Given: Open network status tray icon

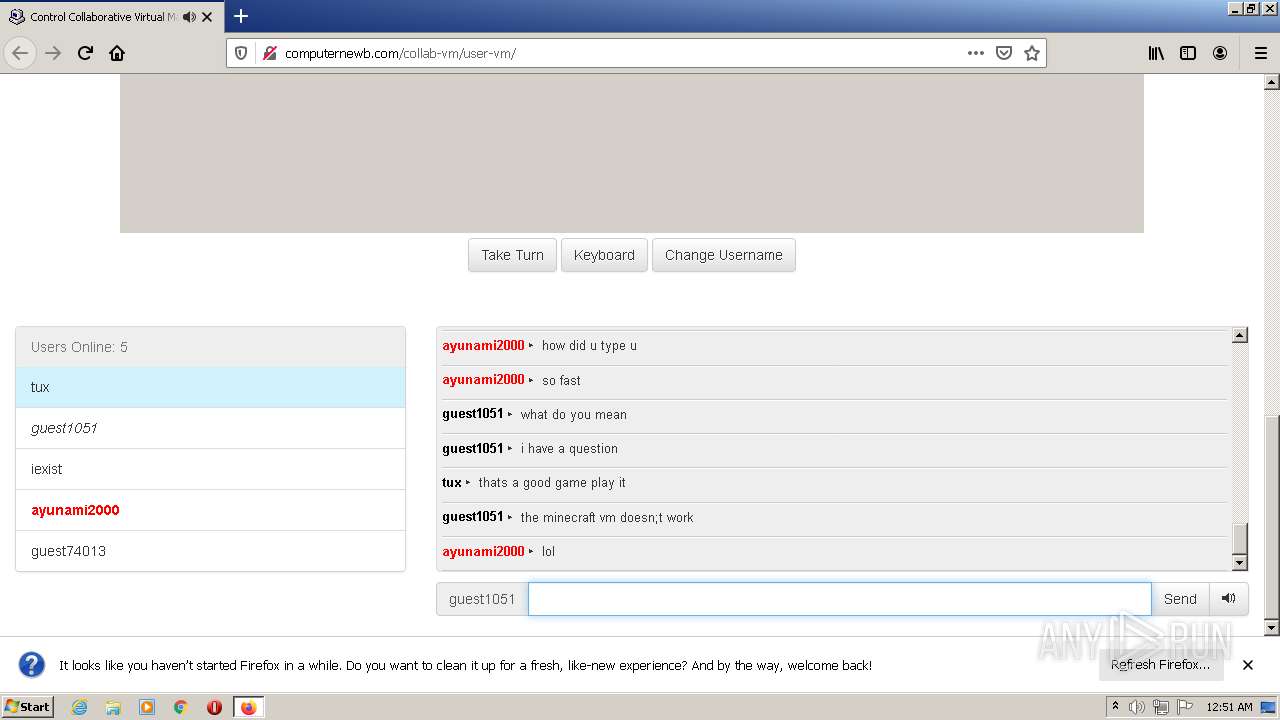Looking at the screenshot, I should click(1161, 707).
